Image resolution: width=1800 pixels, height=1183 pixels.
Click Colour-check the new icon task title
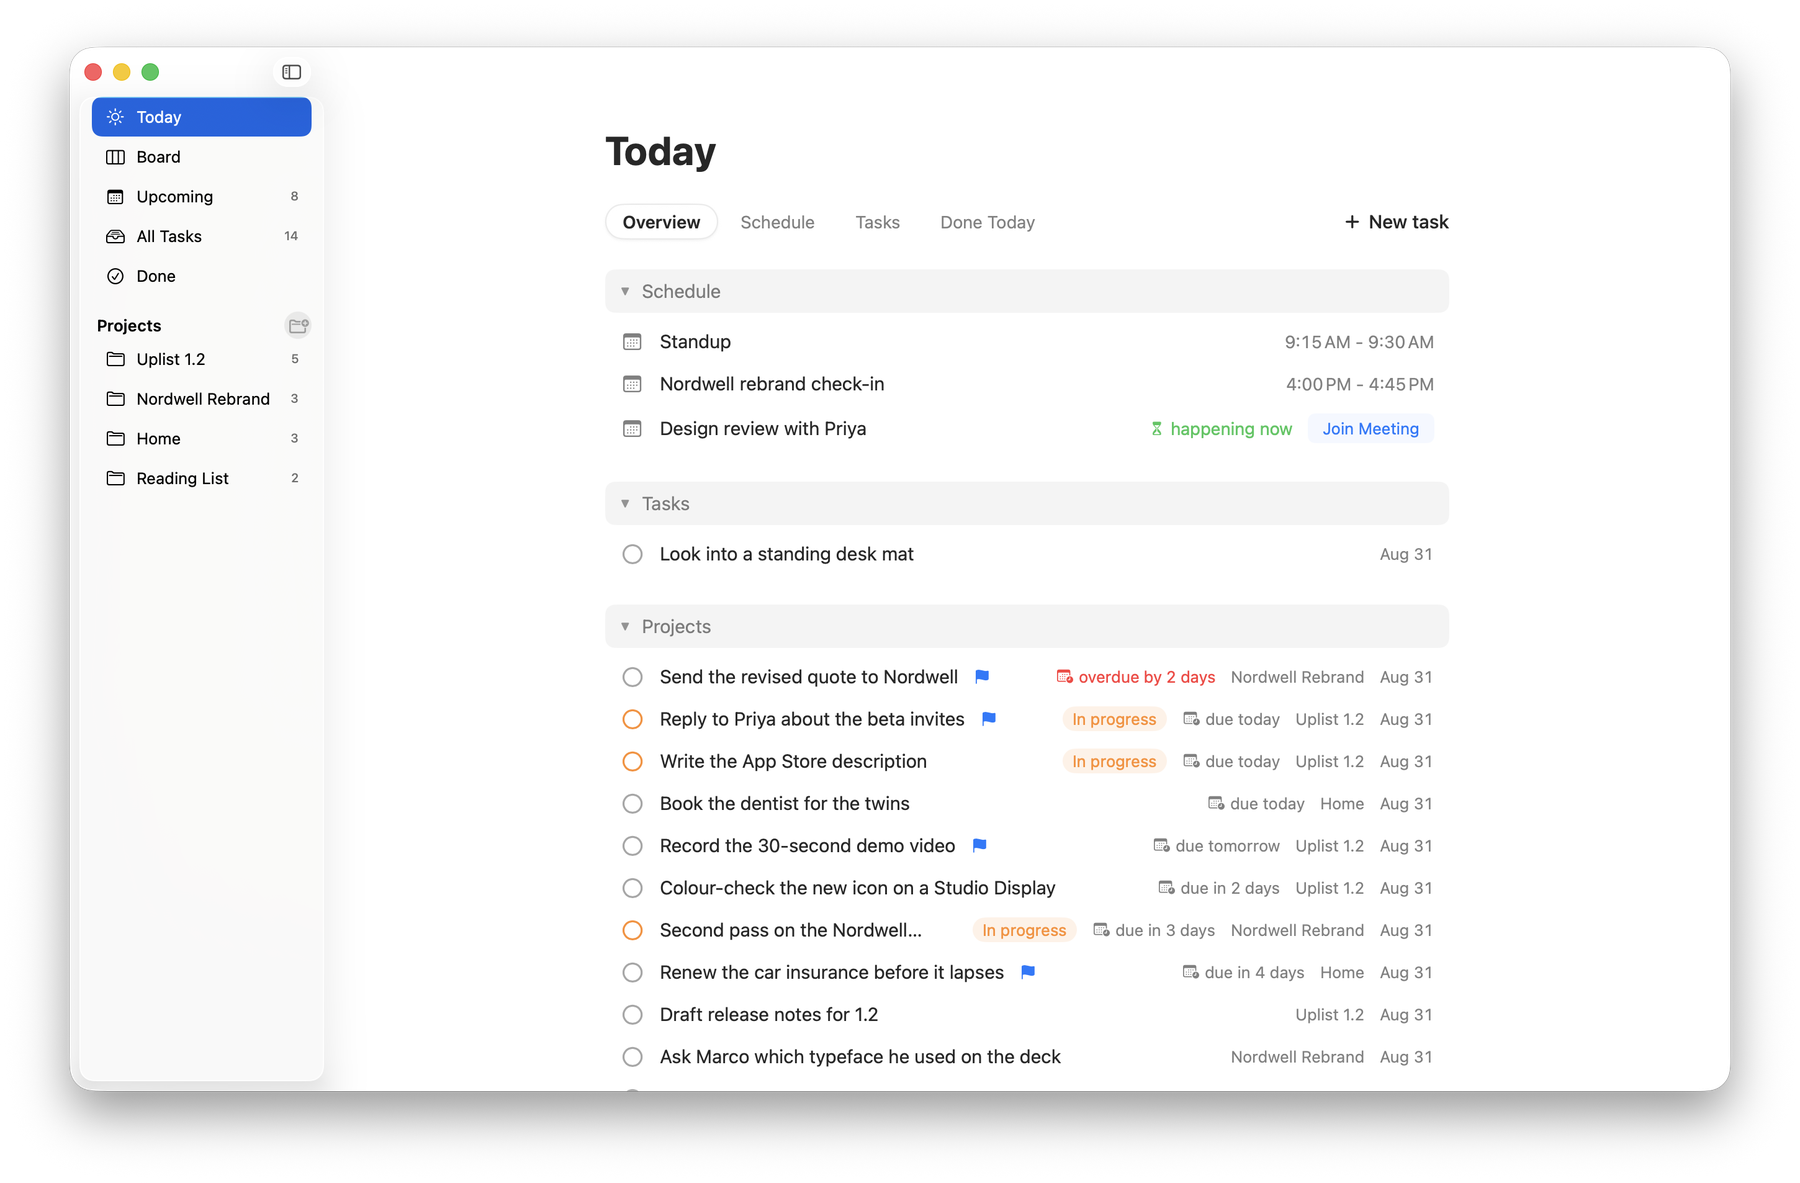(857, 888)
